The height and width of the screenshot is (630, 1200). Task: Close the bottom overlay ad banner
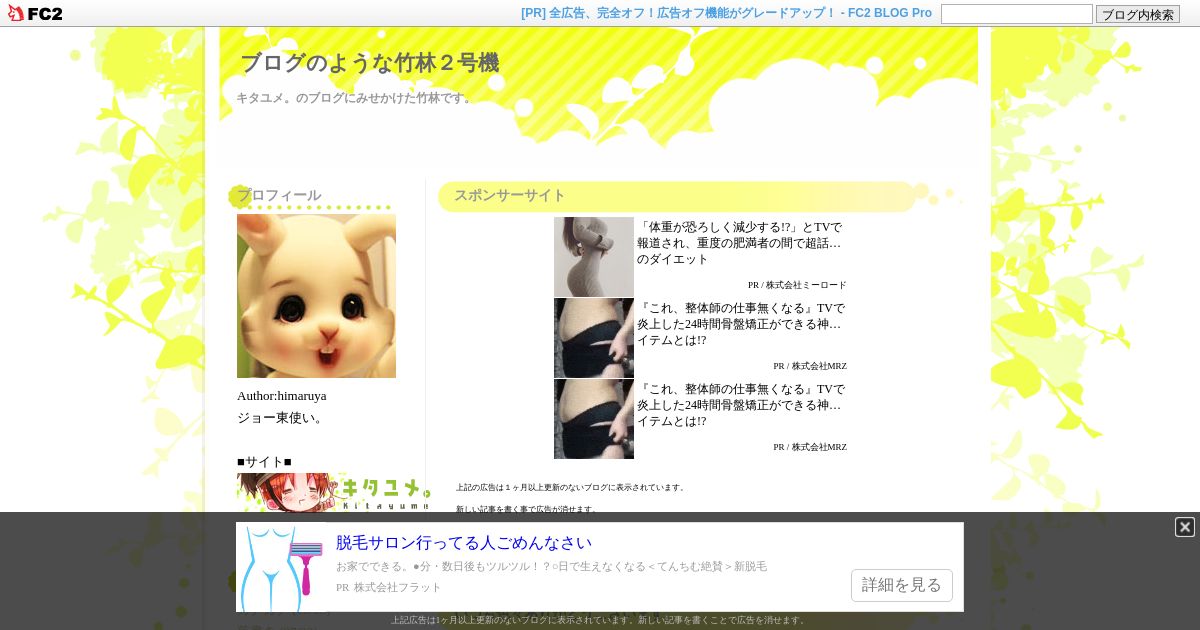point(1185,527)
